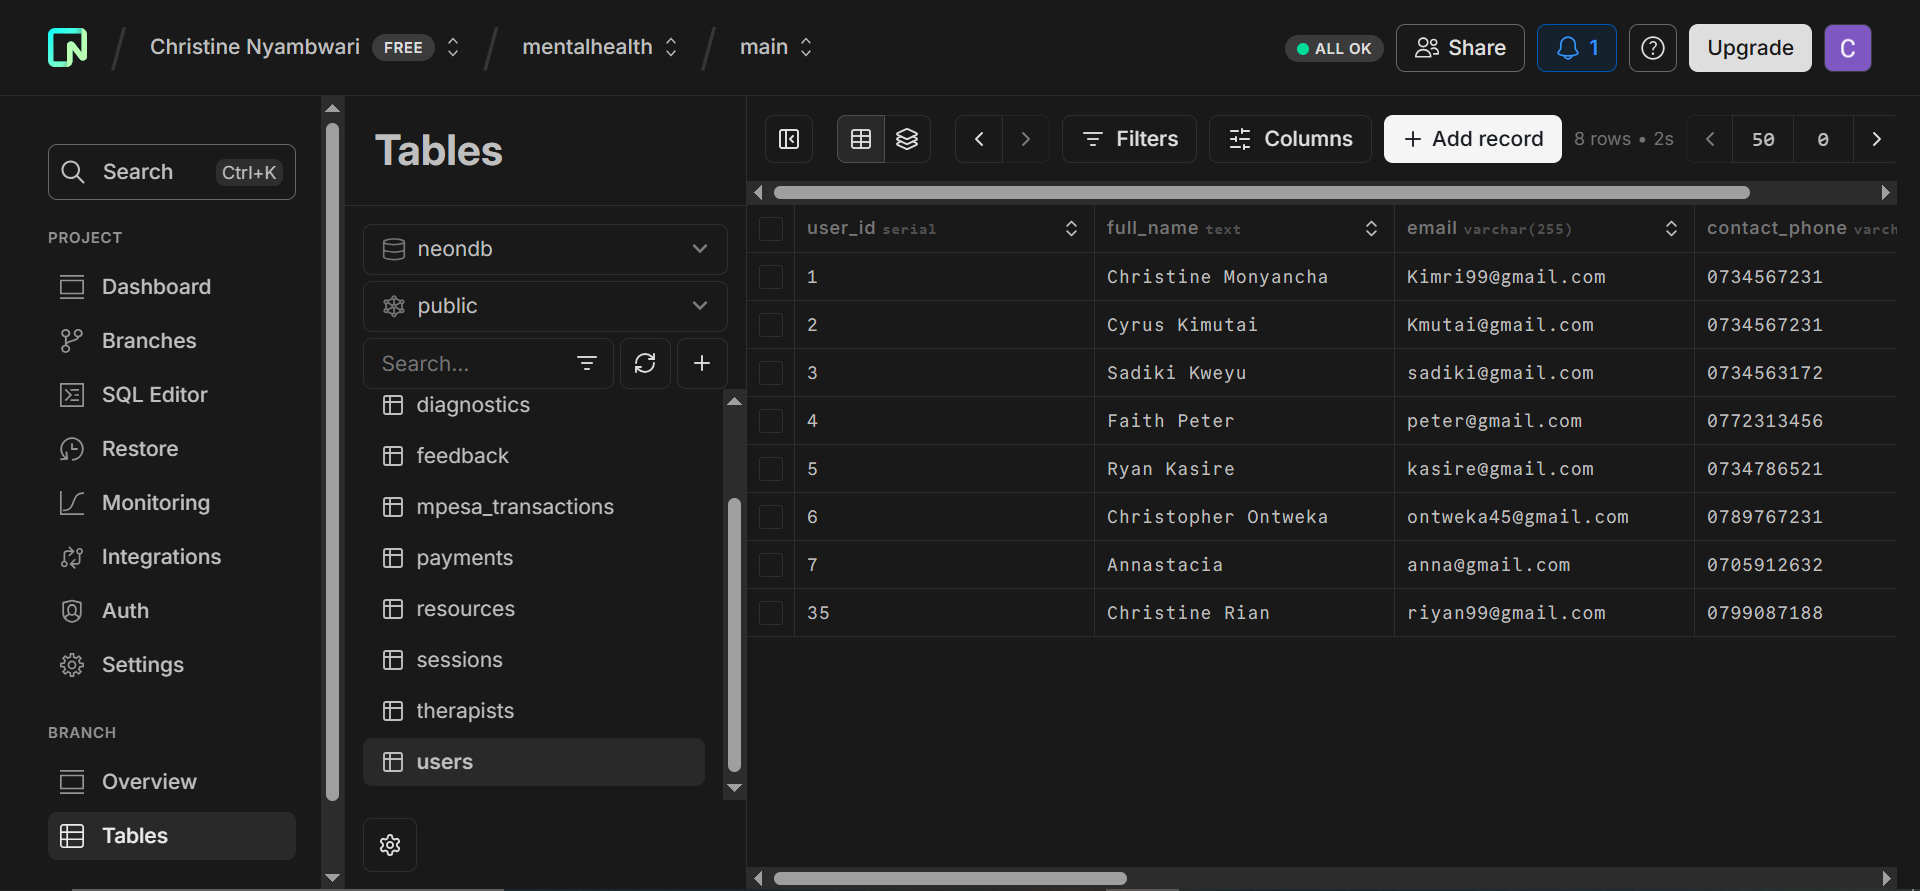Viewport: 1920px width, 891px height.
Task: Check the row for Sadiki Kweyu
Action: click(771, 373)
